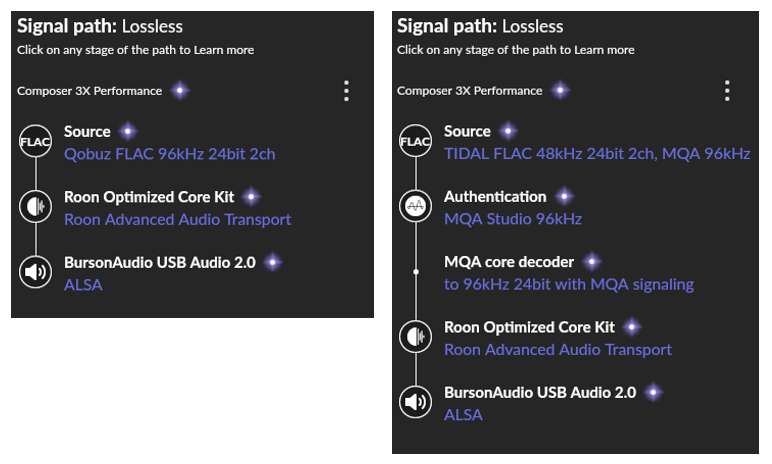Click the MQA core decoder node dot on path line
The height and width of the screenshot is (464, 772).
coord(416,272)
